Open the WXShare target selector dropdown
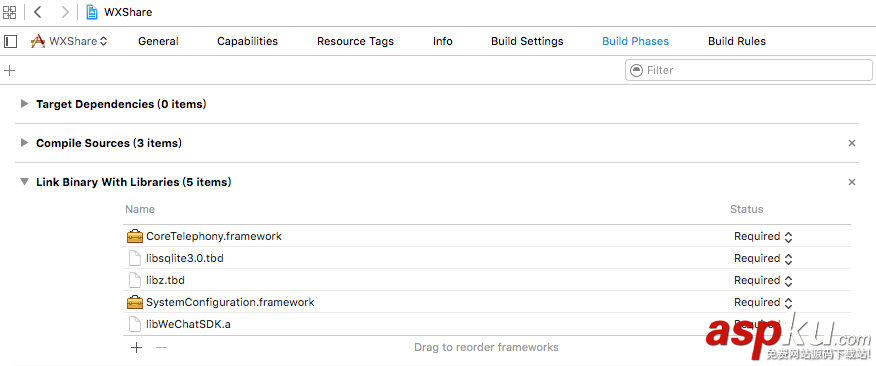The height and width of the screenshot is (366, 876). click(69, 41)
